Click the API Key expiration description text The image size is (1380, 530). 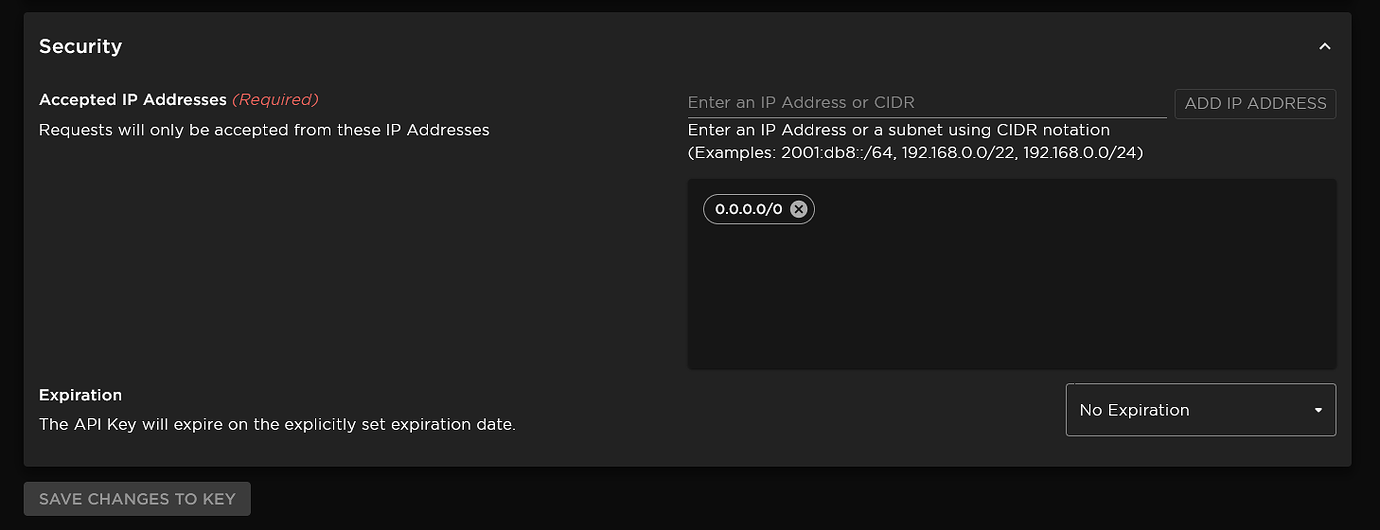click(277, 424)
